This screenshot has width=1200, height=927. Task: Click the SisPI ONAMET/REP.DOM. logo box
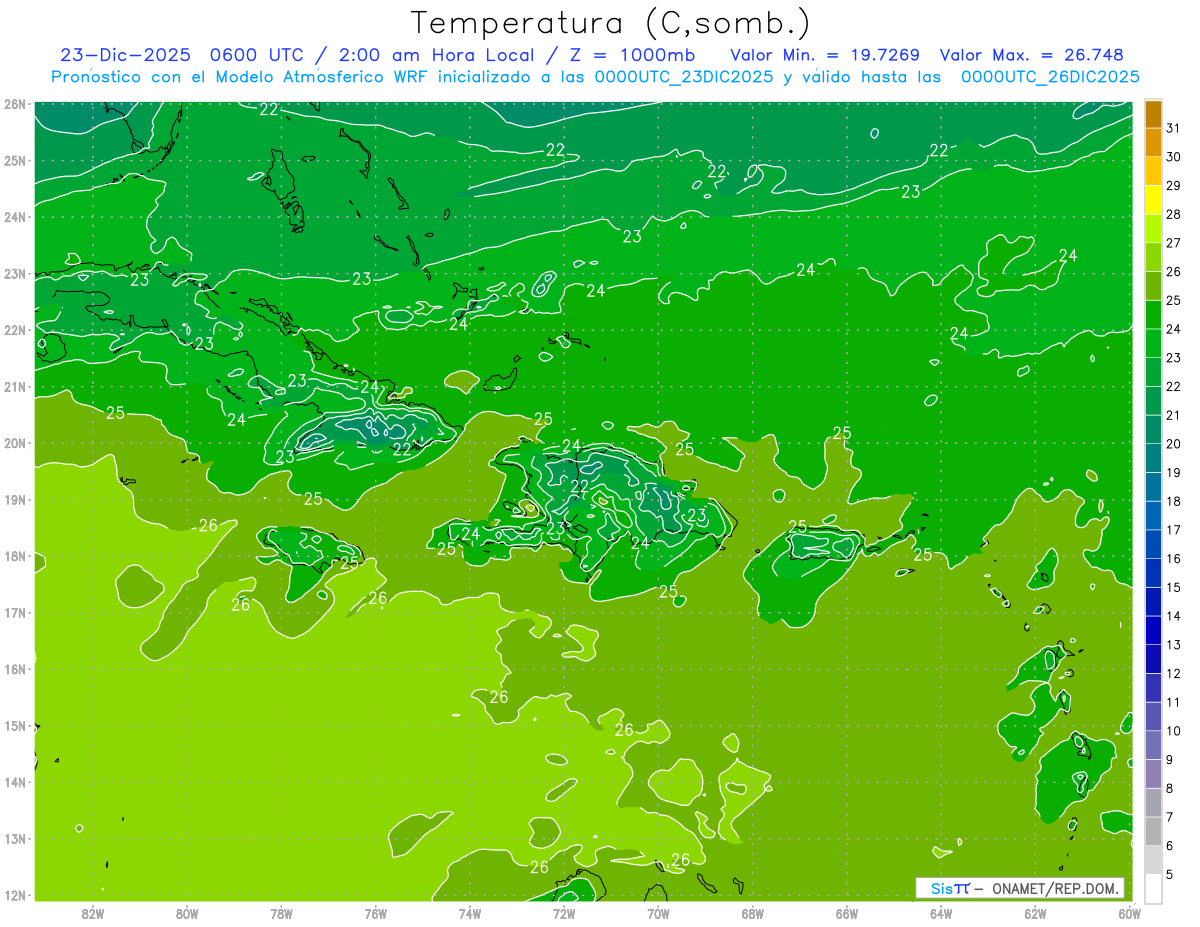tap(1019, 888)
